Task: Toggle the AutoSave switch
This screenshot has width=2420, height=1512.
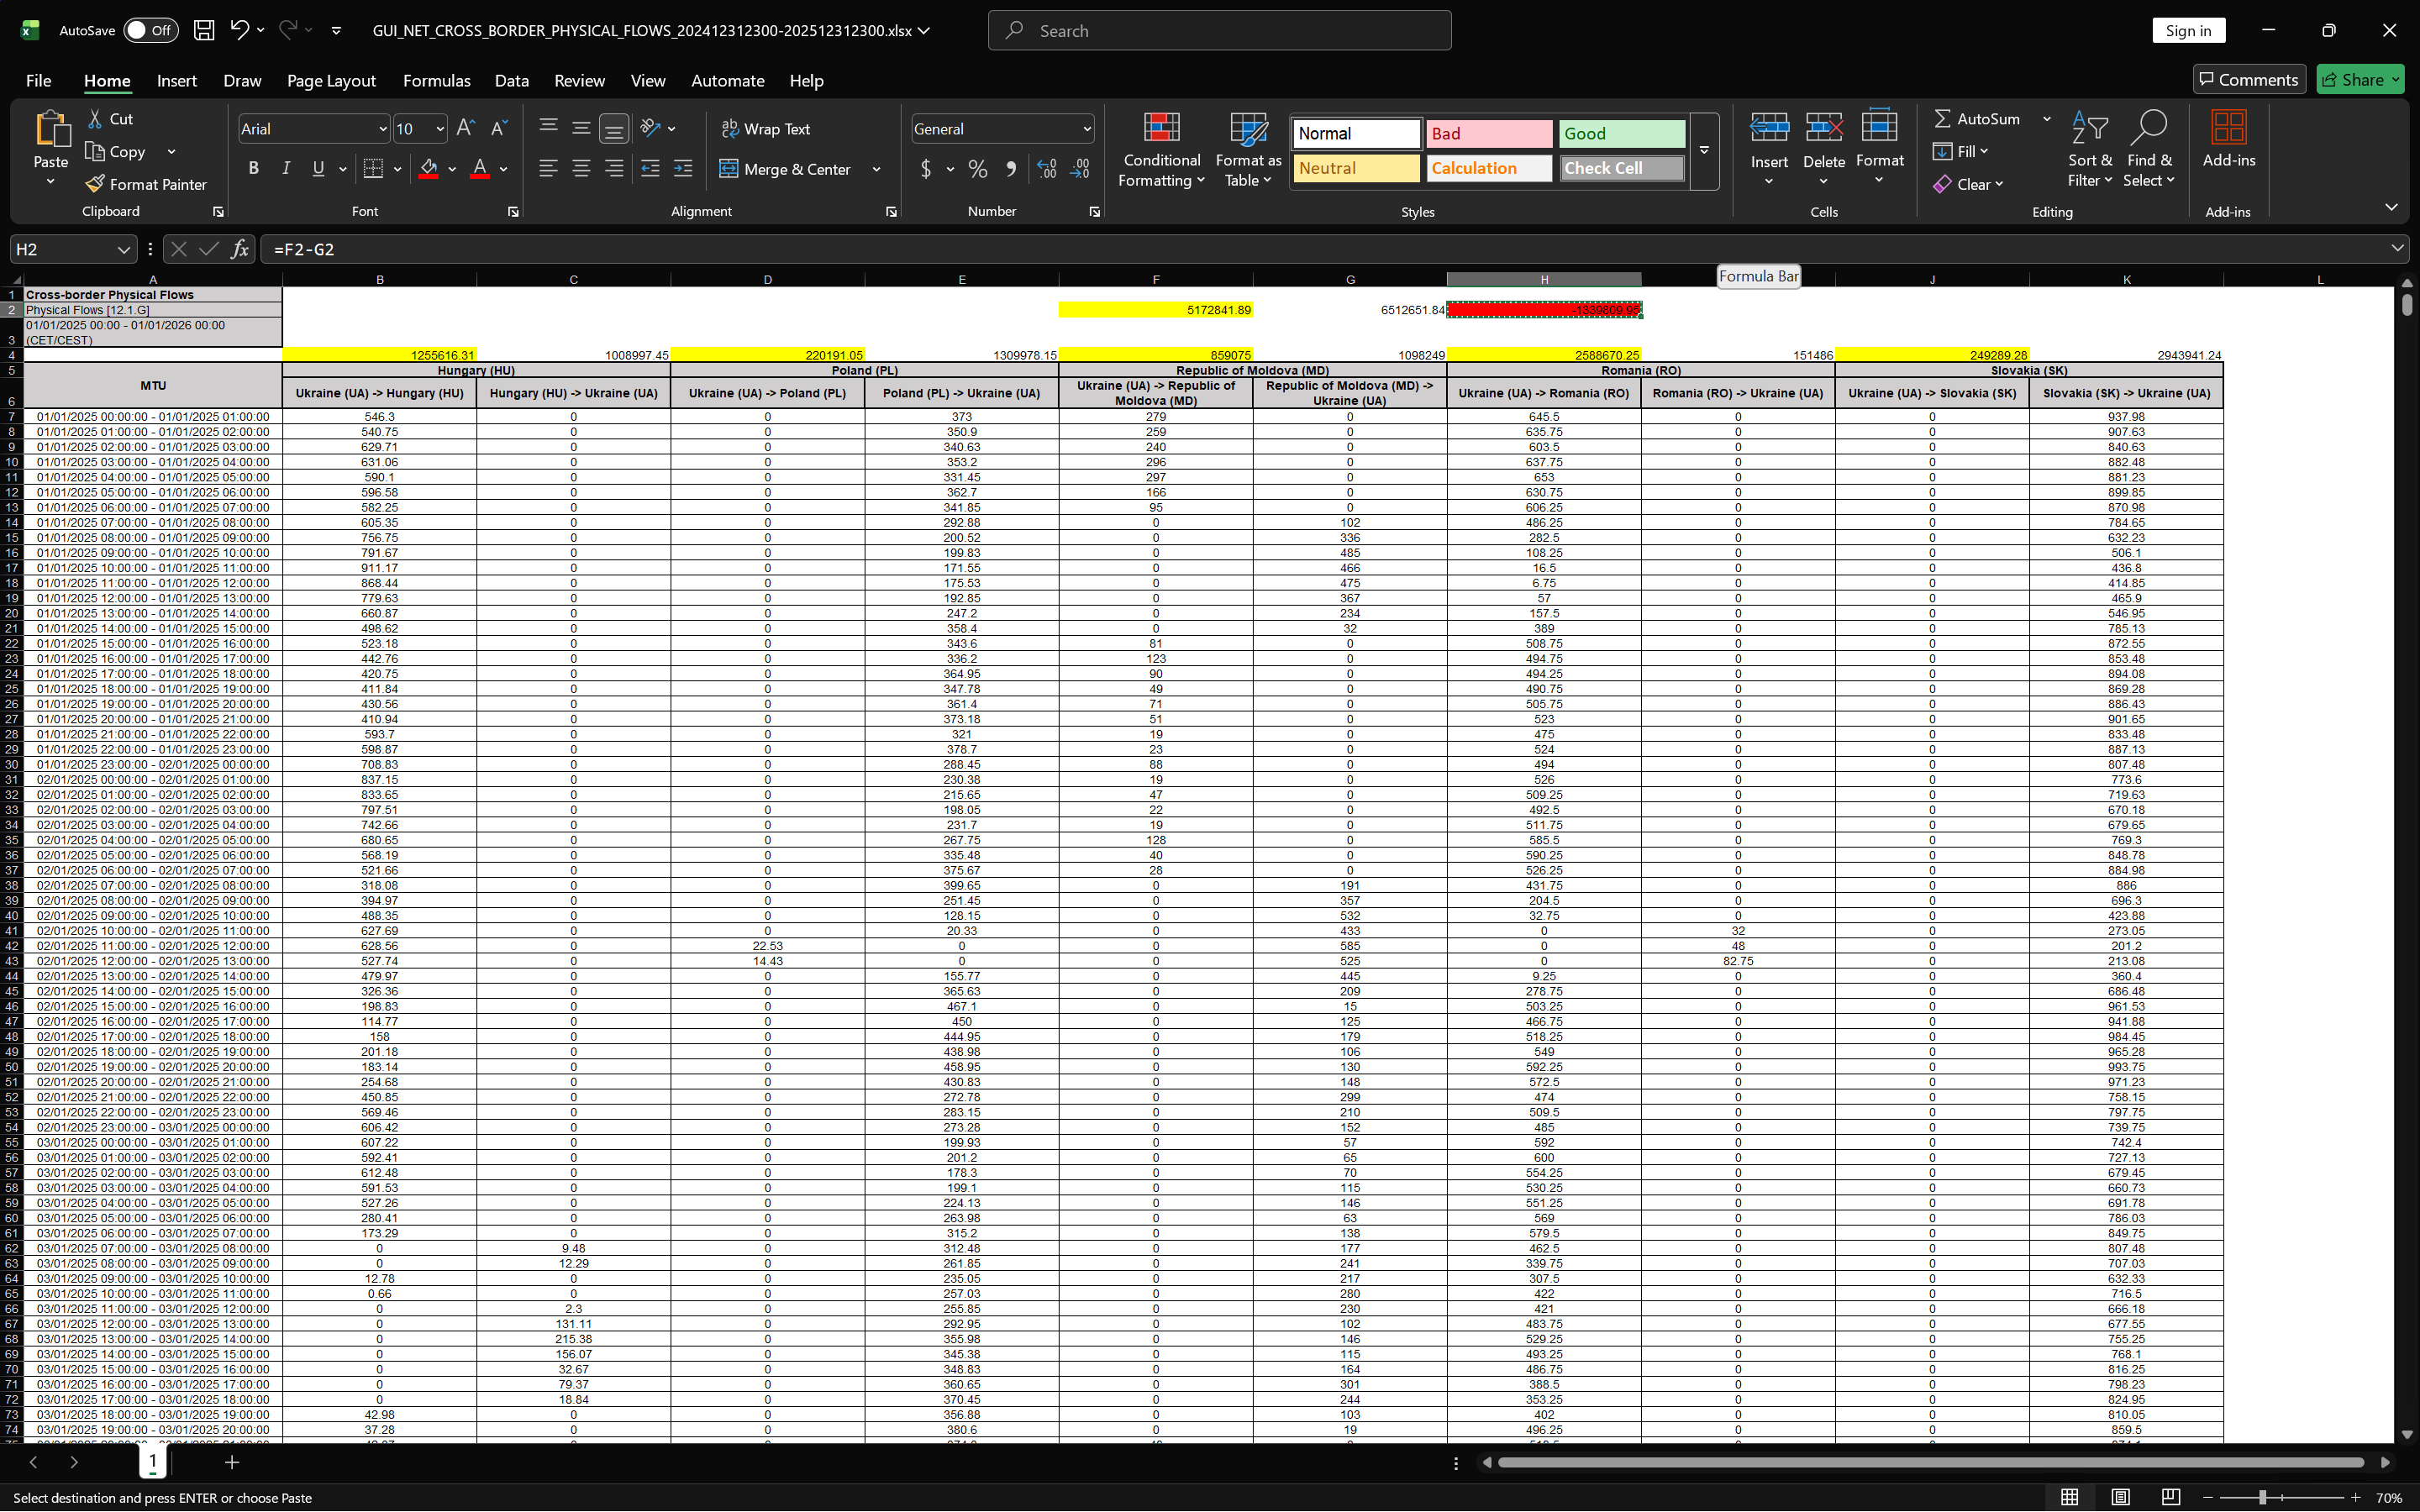Action: [151, 30]
